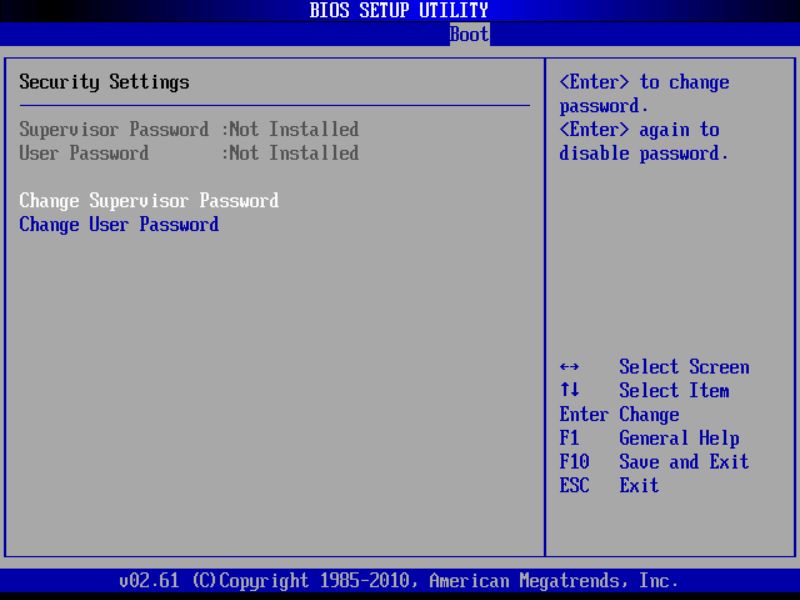Viewport: 800px width, 600px height.
Task: Click the BIOS SETUP UTILITY title bar
Action: 399,10
